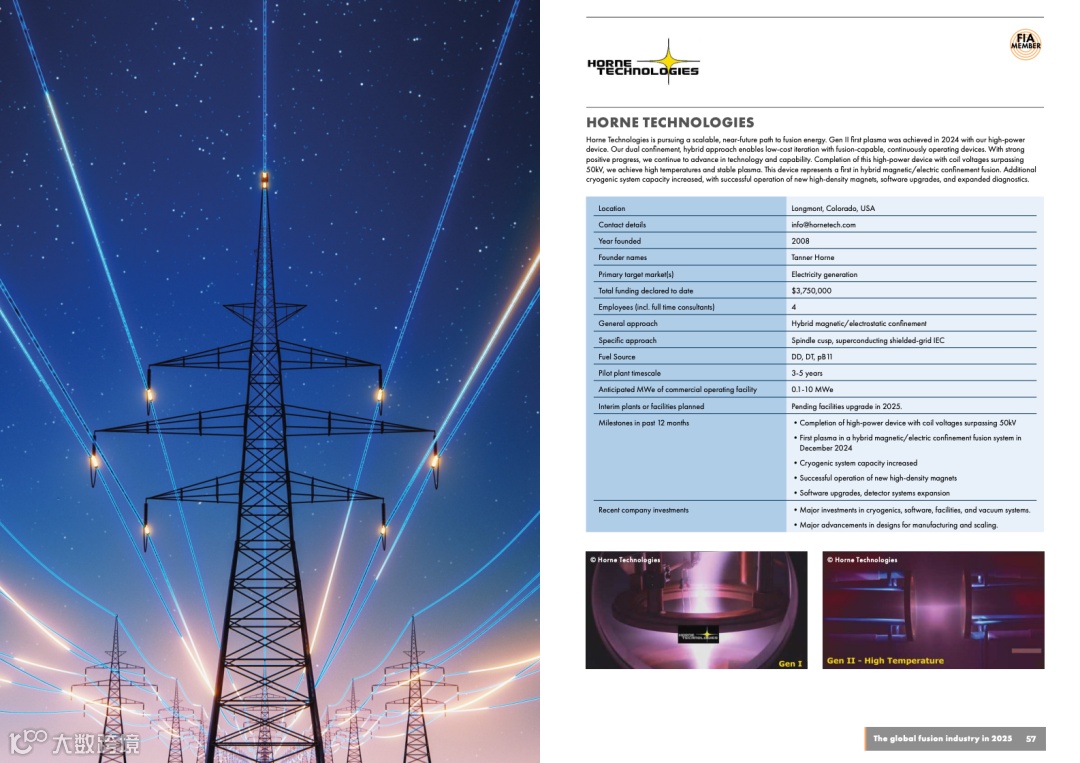This screenshot has height=763, width=1080.
Task: Click the 'Pilot plant timescale' label
Action: pyautogui.click(x=630, y=373)
